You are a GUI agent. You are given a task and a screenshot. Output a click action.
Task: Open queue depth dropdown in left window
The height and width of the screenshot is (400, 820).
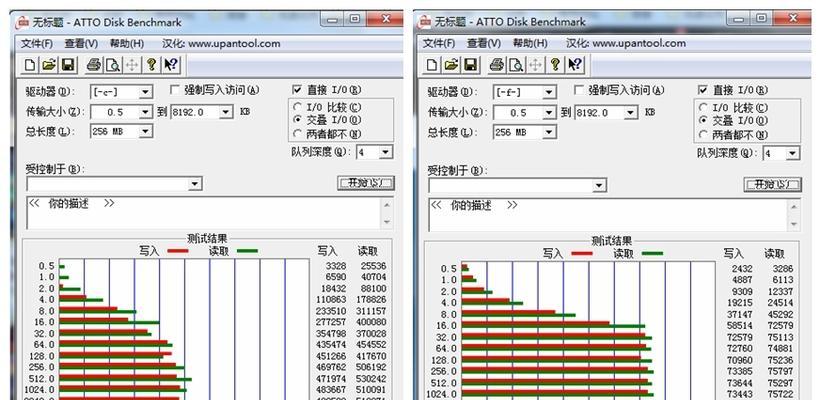pyautogui.click(x=385, y=153)
